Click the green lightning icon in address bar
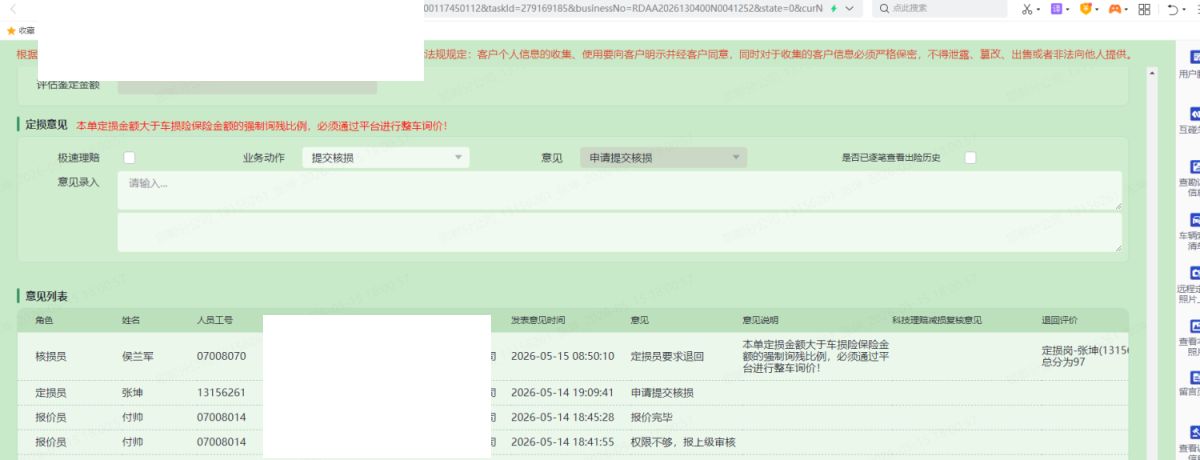Image resolution: width=1200 pixels, height=460 pixels. click(834, 8)
